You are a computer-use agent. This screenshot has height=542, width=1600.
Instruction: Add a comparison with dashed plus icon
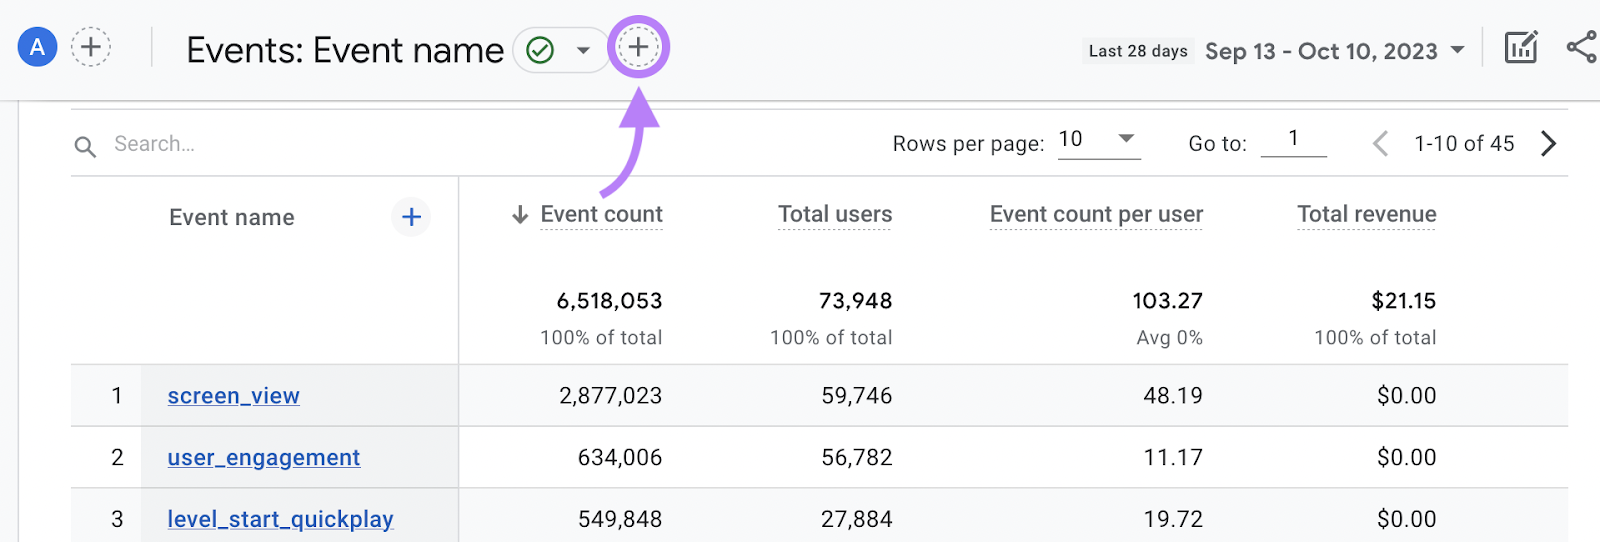pos(91,47)
